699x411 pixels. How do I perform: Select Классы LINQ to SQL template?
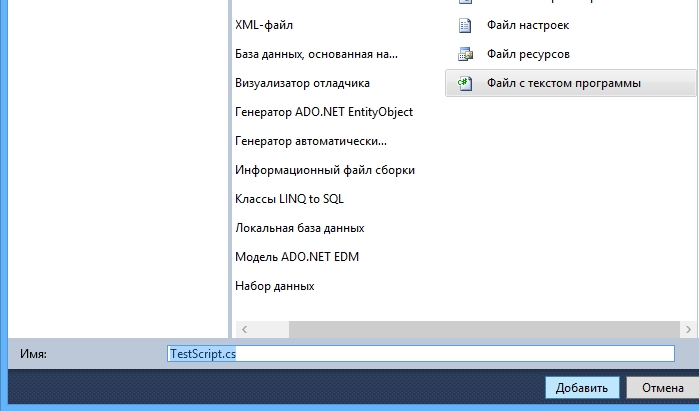[289, 199]
